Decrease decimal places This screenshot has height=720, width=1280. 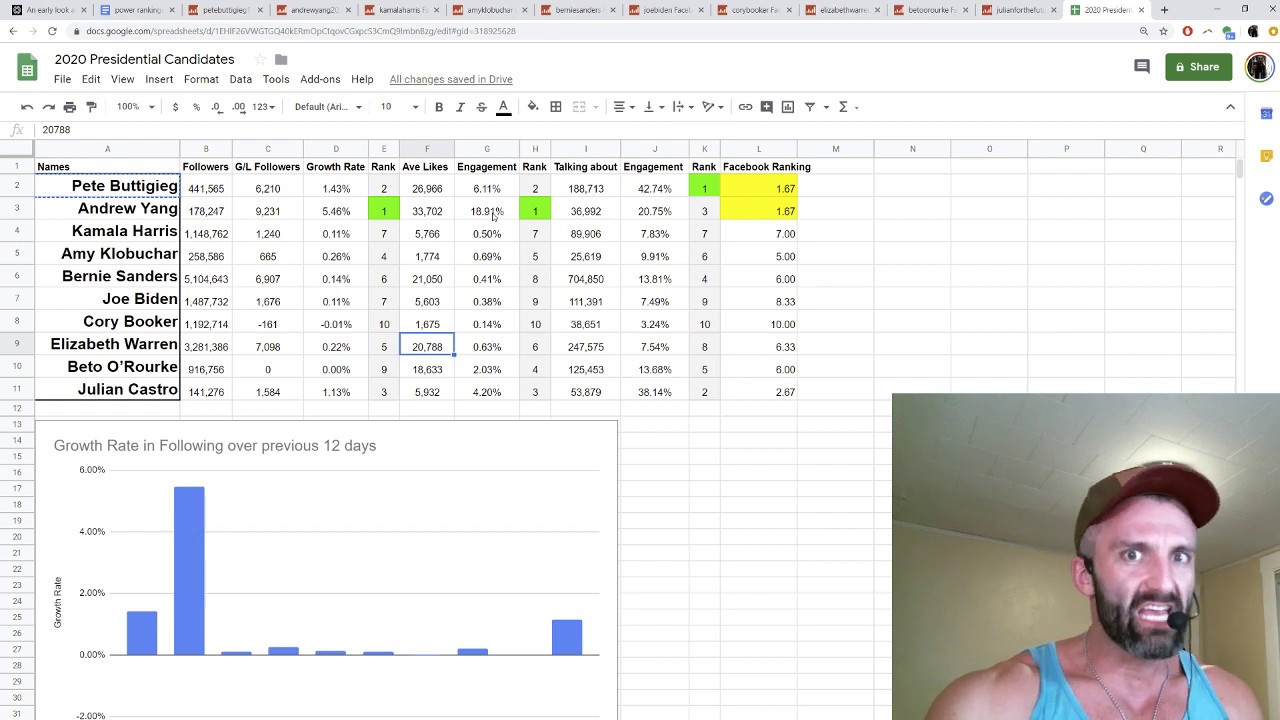click(x=216, y=107)
